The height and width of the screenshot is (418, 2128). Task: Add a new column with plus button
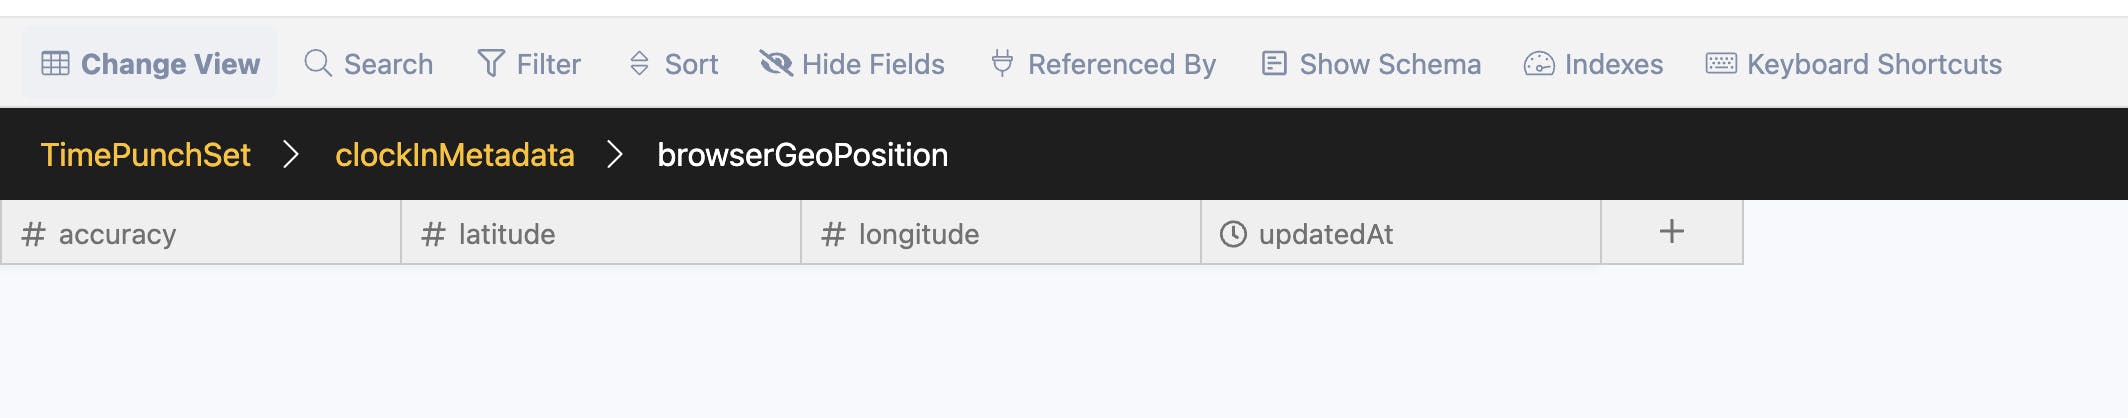click(1671, 232)
